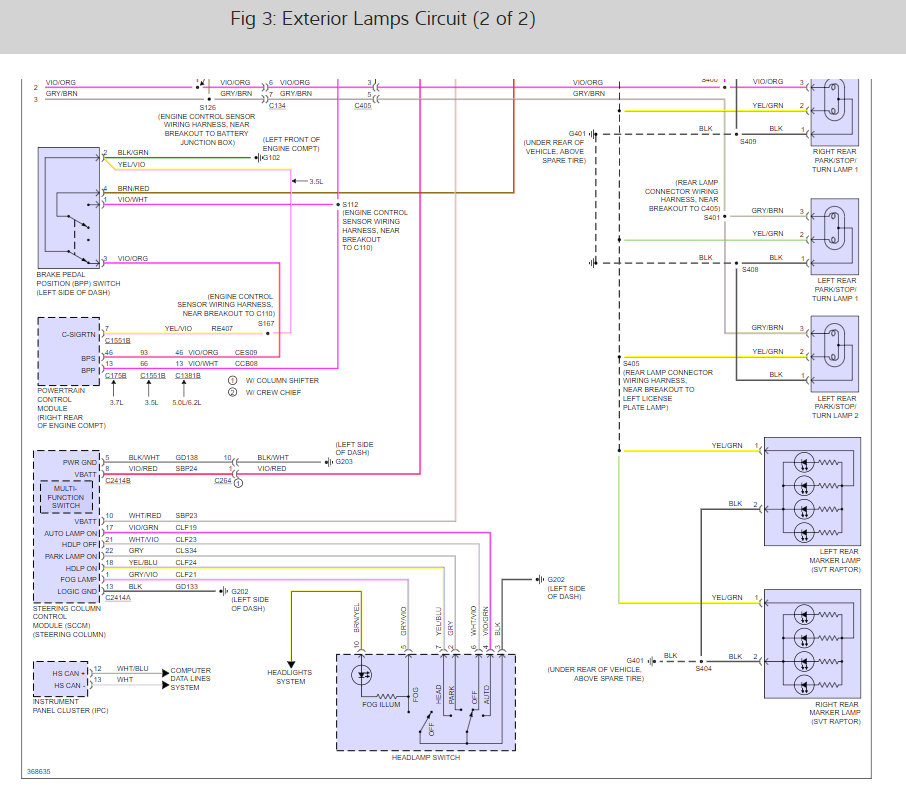
Task: Click the S409 splice label
Action: pyautogui.click(x=748, y=141)
